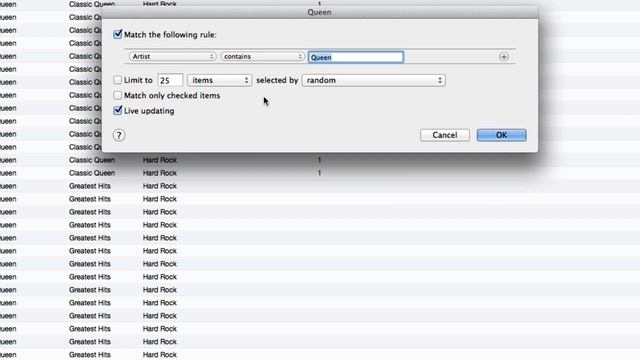
Task: Click the limit value field showing 25
Action: pos(170,80)
